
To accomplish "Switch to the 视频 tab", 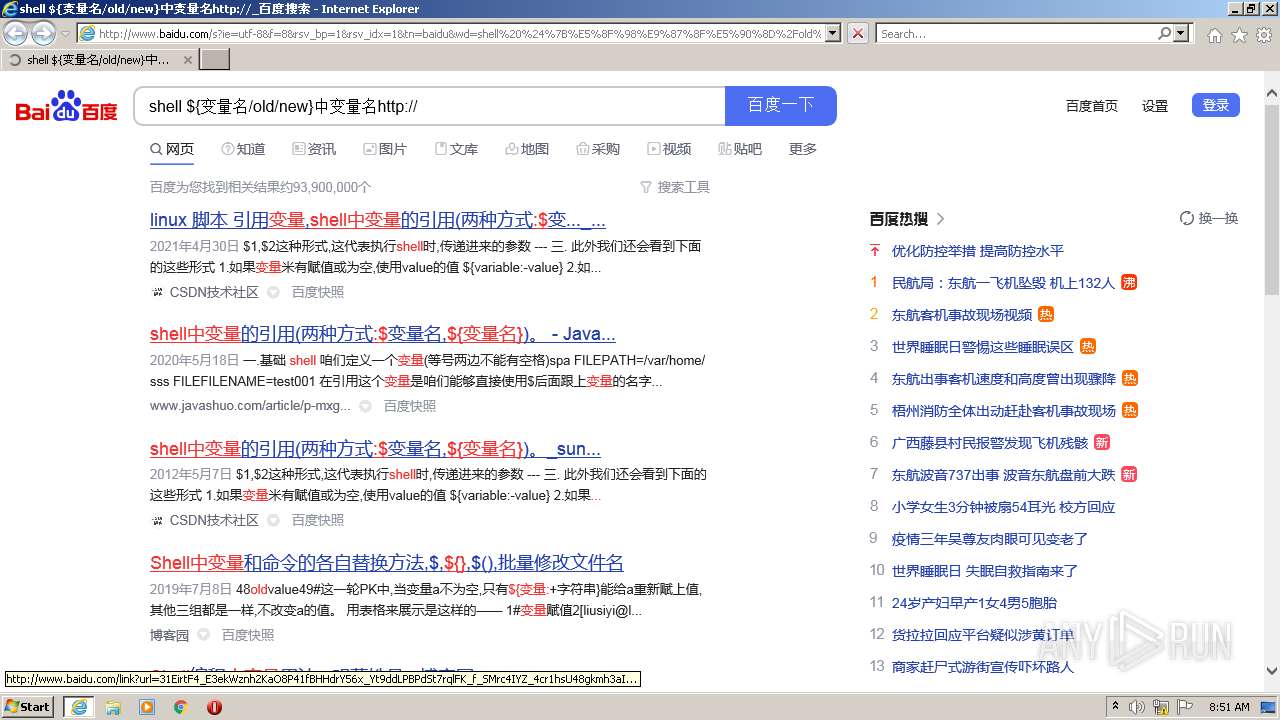I will pyautogui.click(x=669, y=149).
